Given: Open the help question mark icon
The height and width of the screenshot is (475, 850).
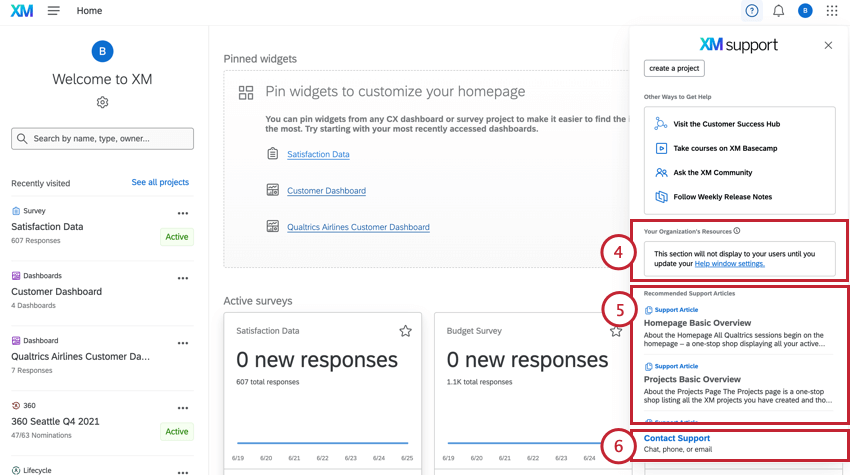Looking at the screenshot, I should (x=751, y=10).
